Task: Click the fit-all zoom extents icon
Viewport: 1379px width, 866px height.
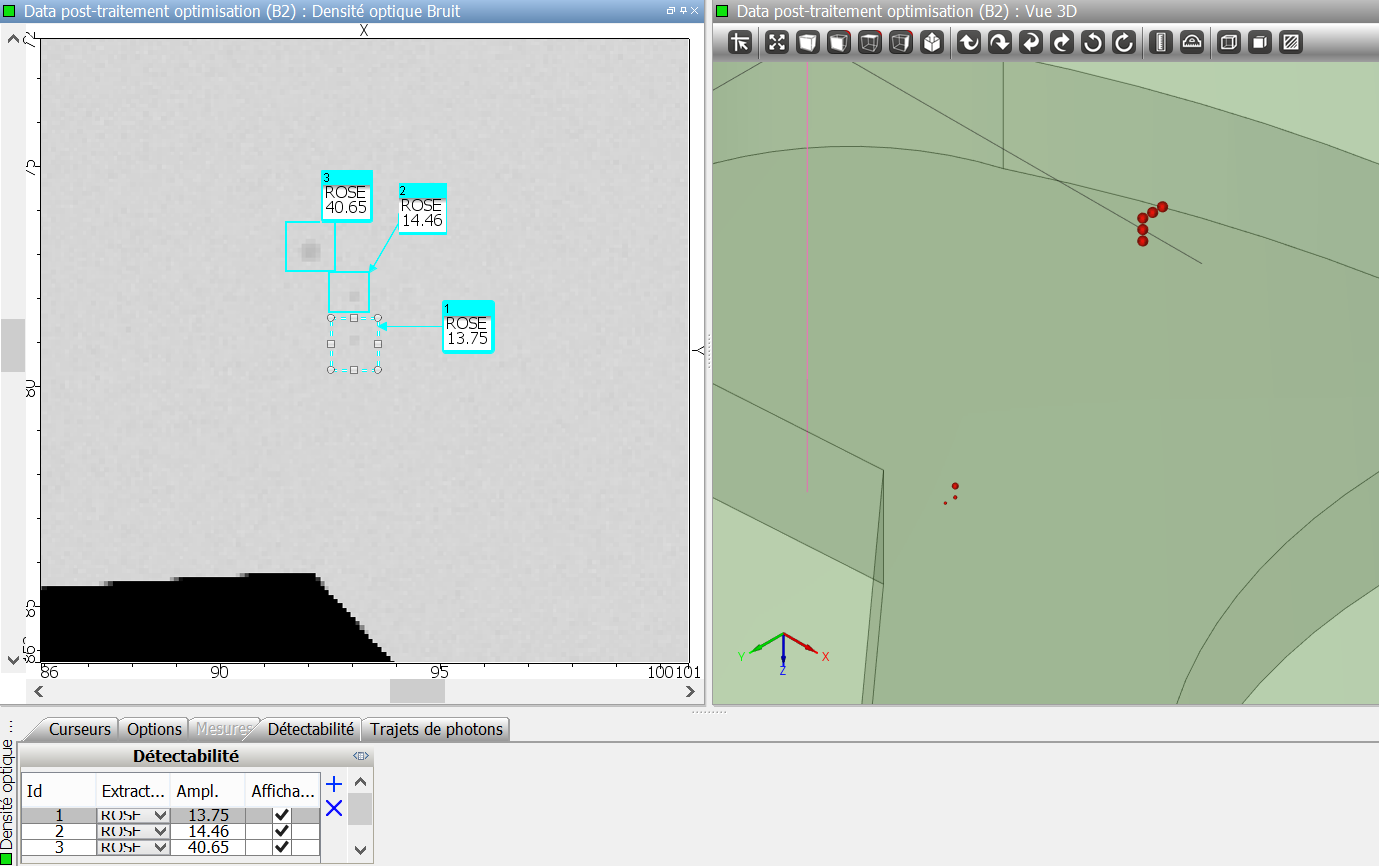Action: (x=777, y=43)
